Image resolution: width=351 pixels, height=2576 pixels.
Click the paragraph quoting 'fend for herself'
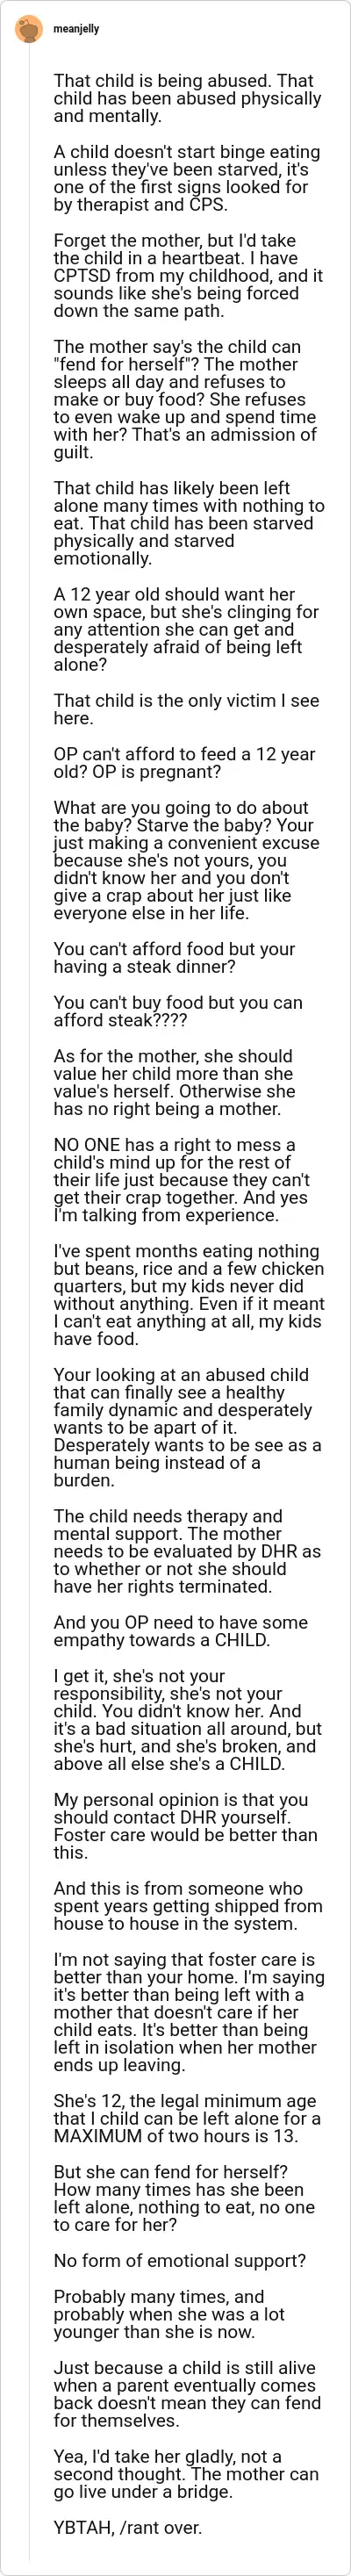point(188,400)
